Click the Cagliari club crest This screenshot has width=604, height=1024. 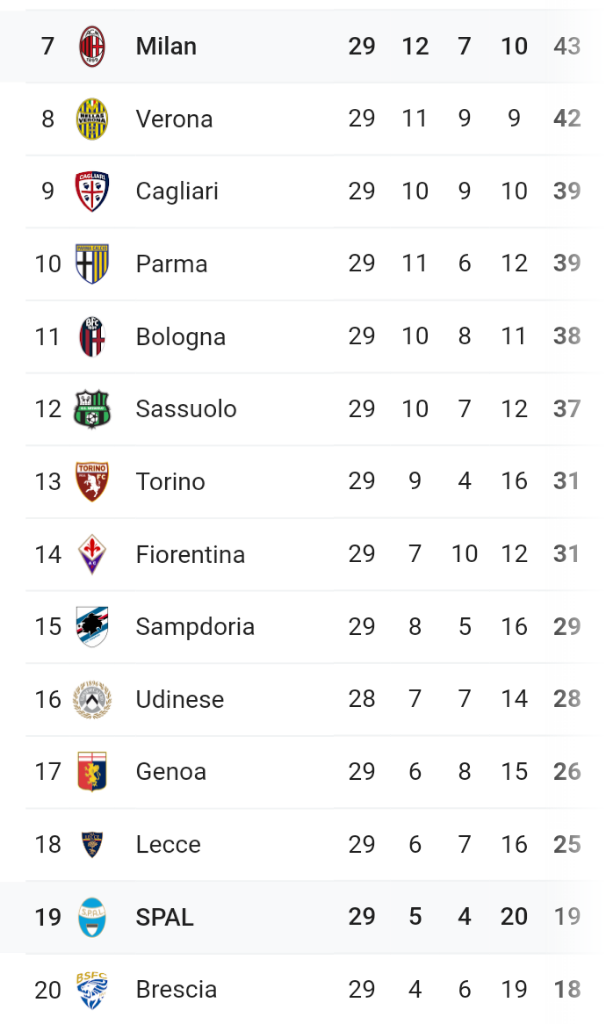(x=92, y=191)
